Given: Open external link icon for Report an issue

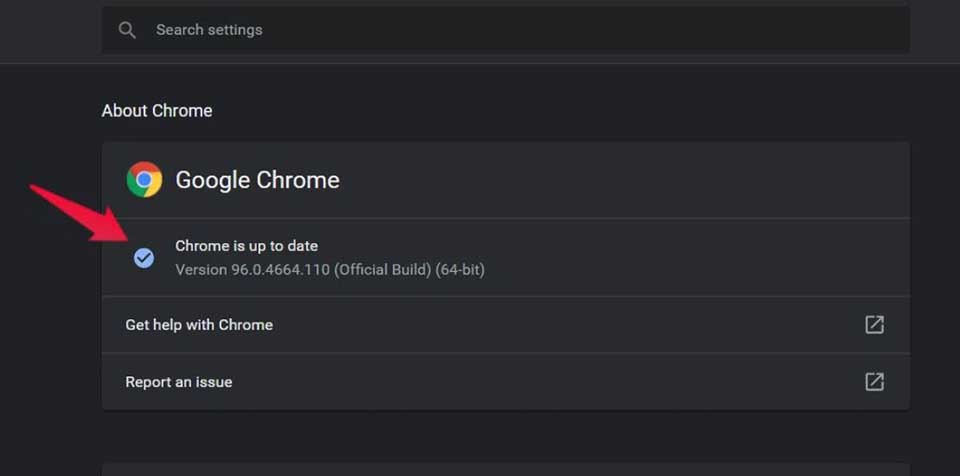Looking at the screenshot, I should point(874,382).
